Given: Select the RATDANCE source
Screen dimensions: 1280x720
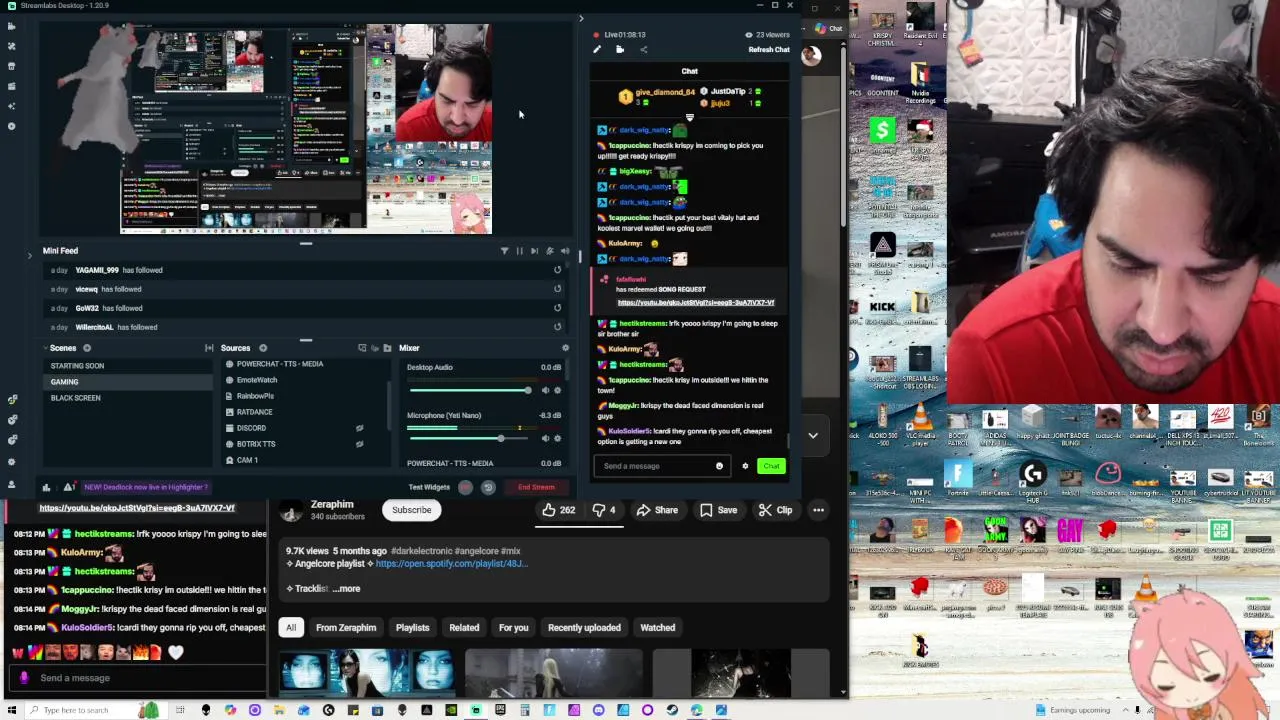Looking at the screenshot, I should point(254,412).
